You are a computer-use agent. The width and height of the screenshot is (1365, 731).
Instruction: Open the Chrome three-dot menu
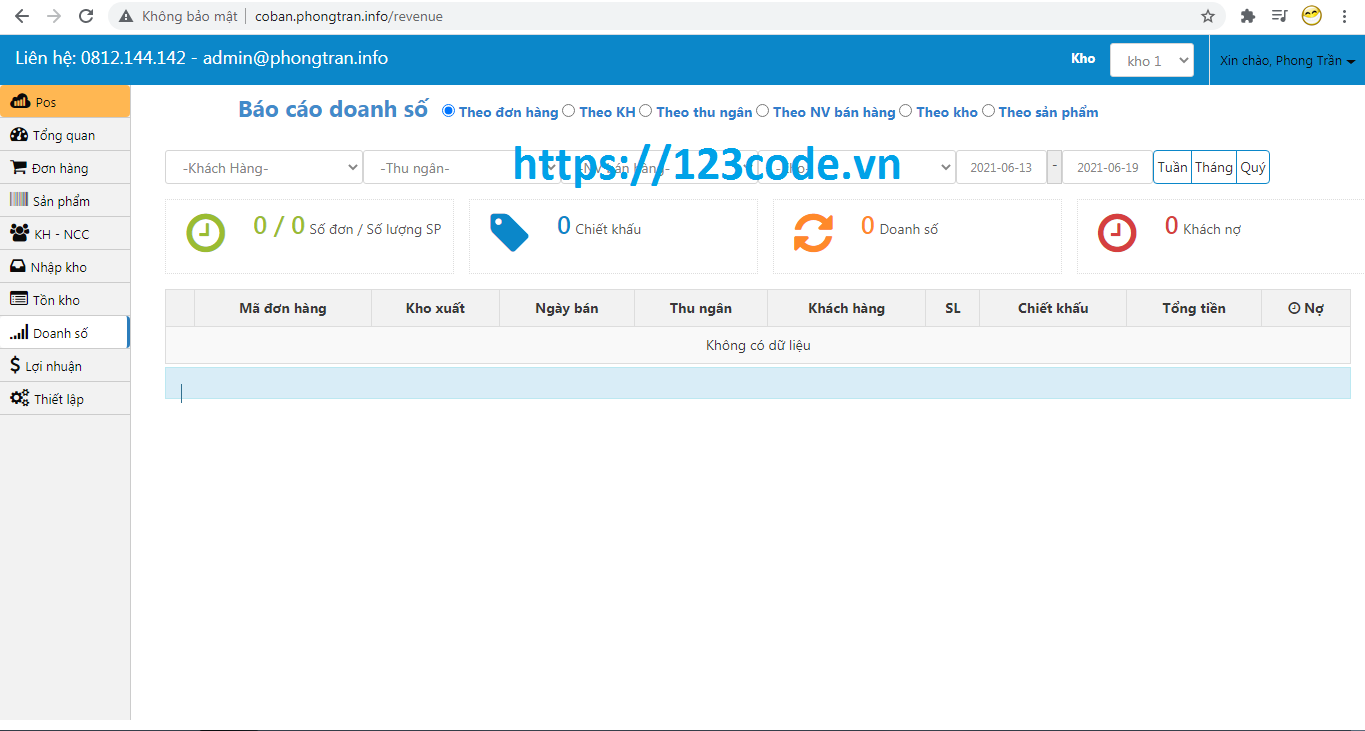1344,16
